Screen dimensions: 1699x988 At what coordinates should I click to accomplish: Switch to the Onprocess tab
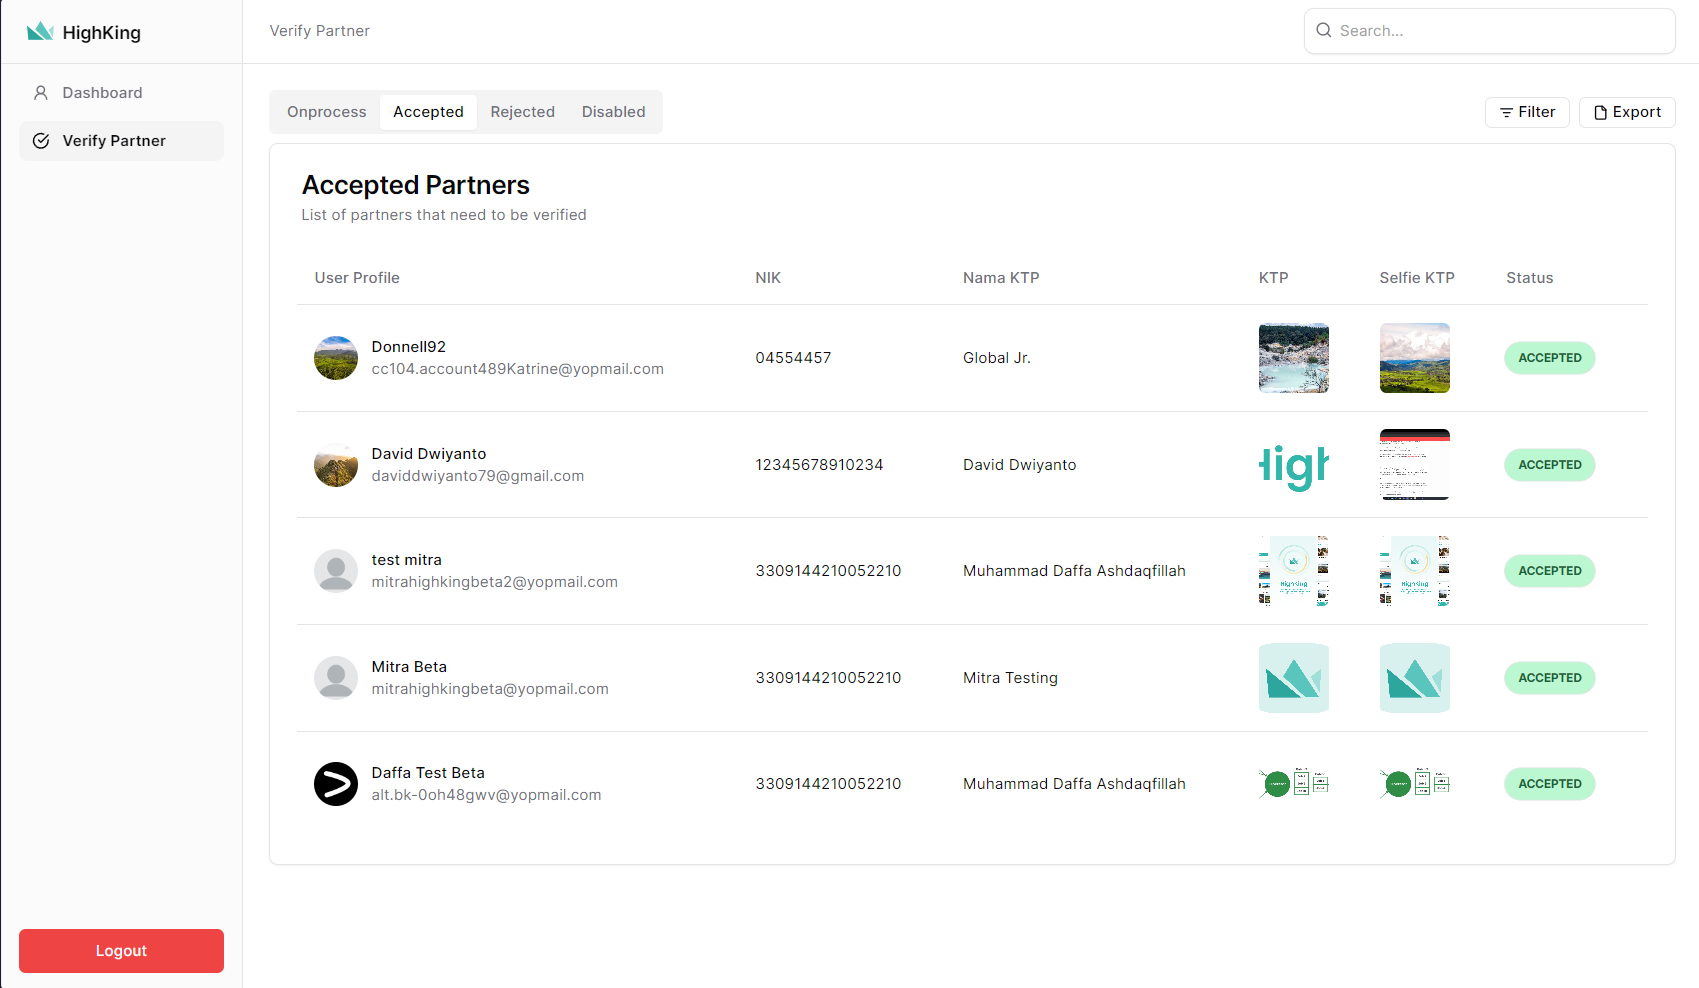tap(326, 112)
